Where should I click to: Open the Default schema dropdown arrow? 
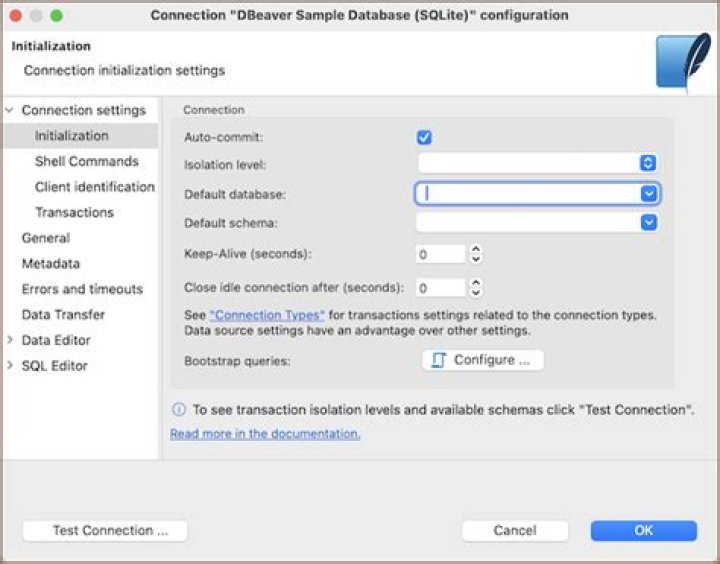pos(649,223)
